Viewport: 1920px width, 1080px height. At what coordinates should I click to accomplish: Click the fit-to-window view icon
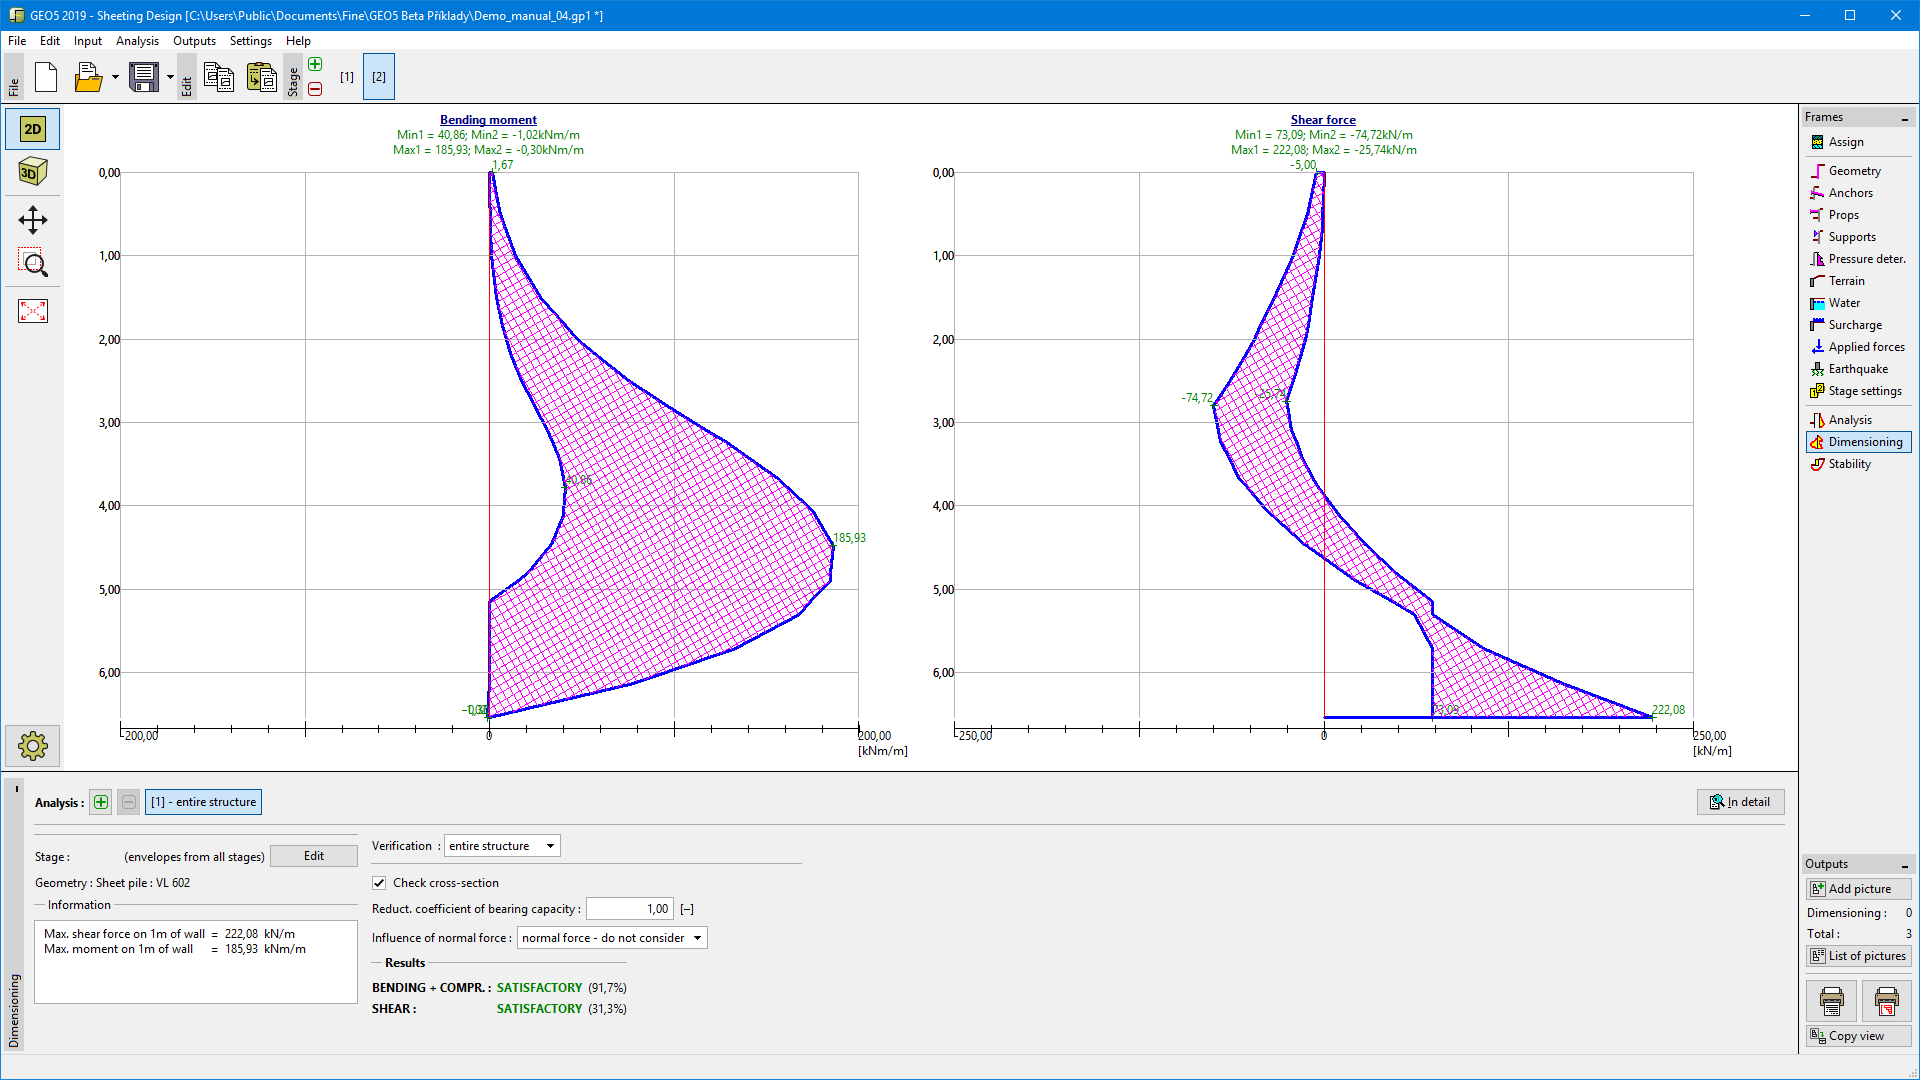[32, 311]
